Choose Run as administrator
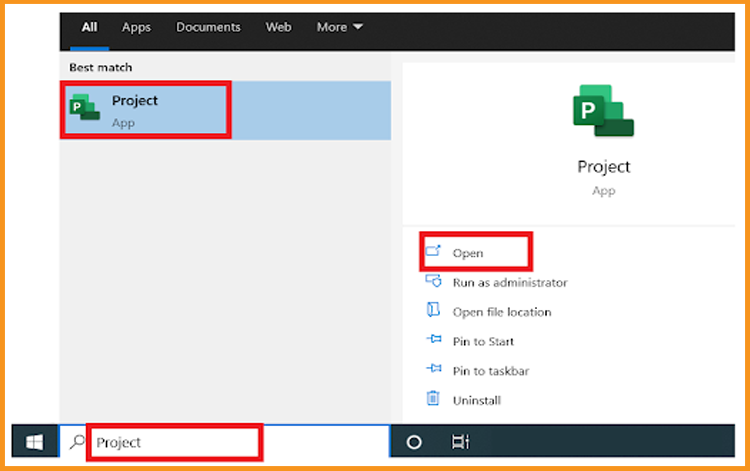The image size is (750, 471). click(510, 283)
